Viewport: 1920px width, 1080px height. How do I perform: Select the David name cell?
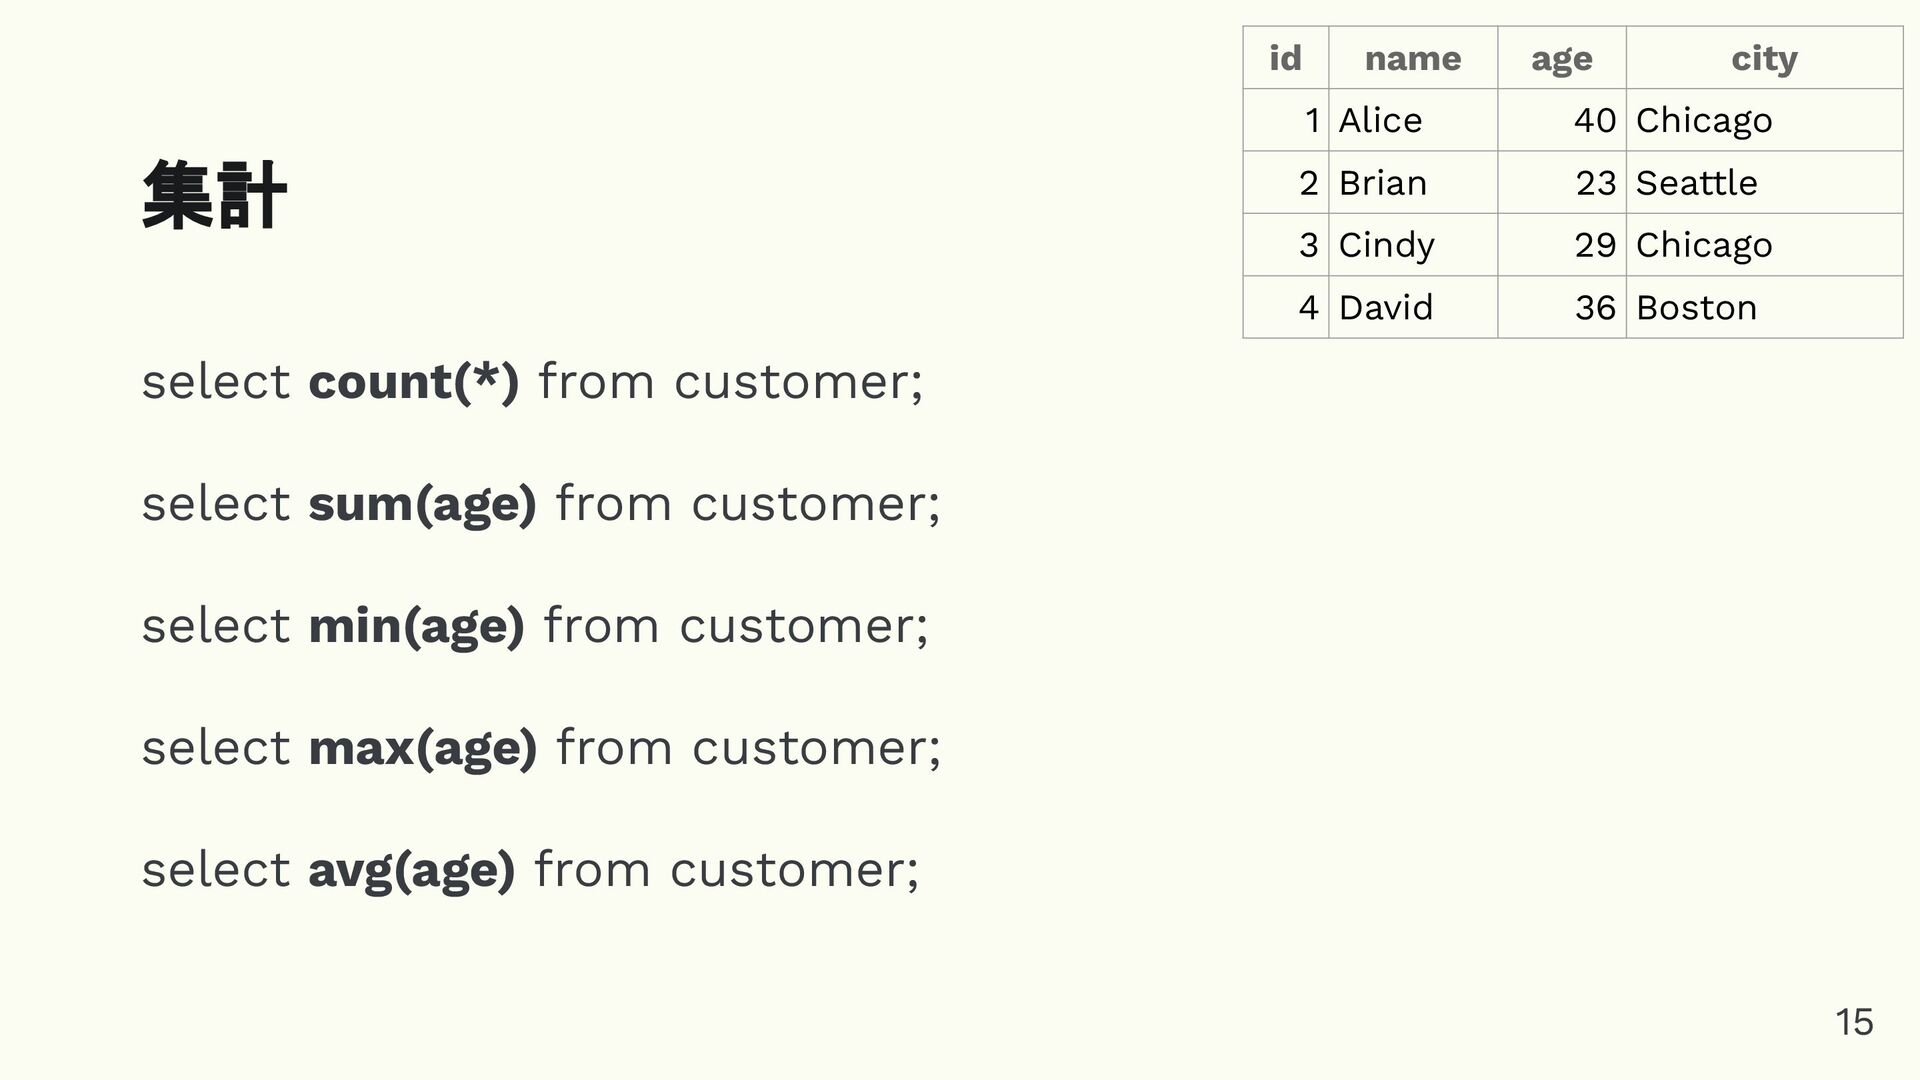[1413, 307]
